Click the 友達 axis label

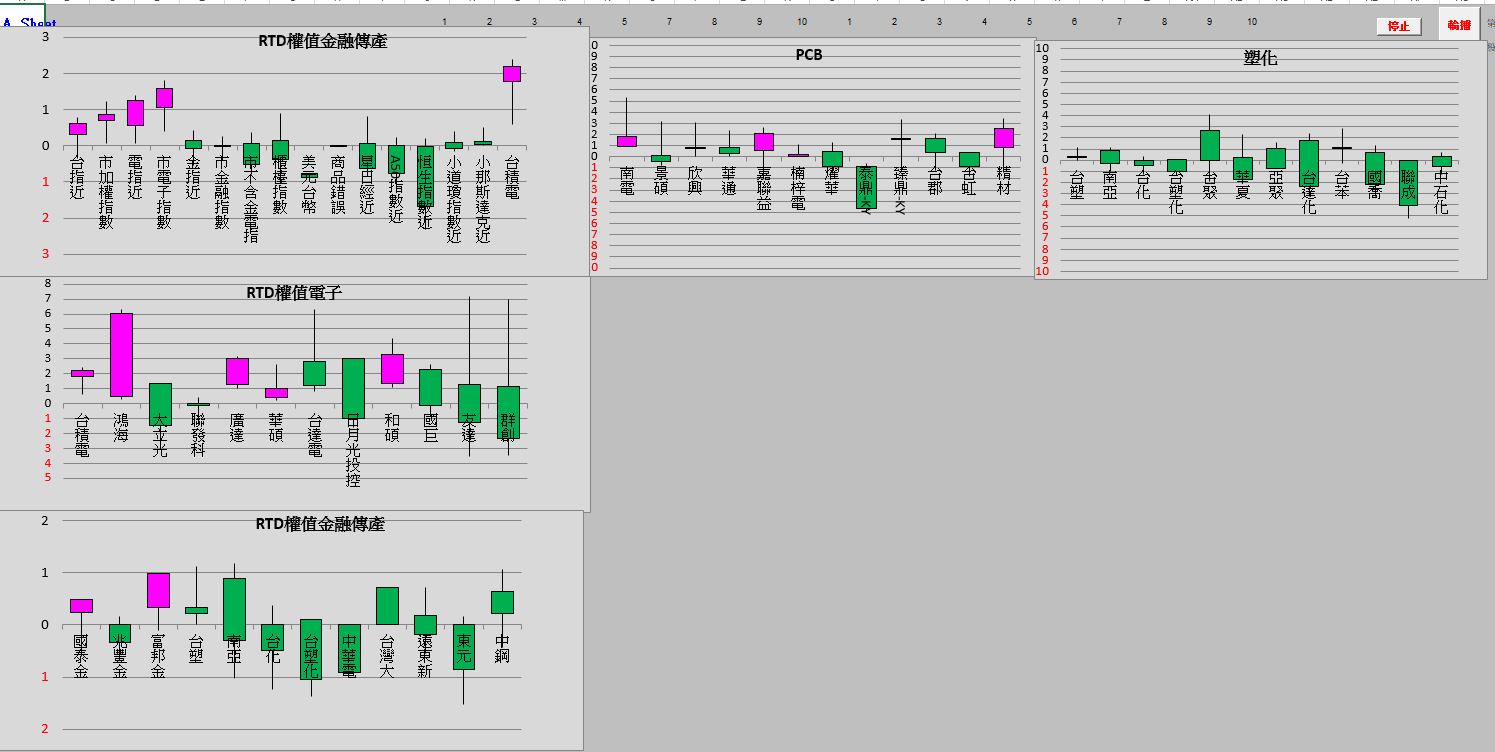[469, 429]
